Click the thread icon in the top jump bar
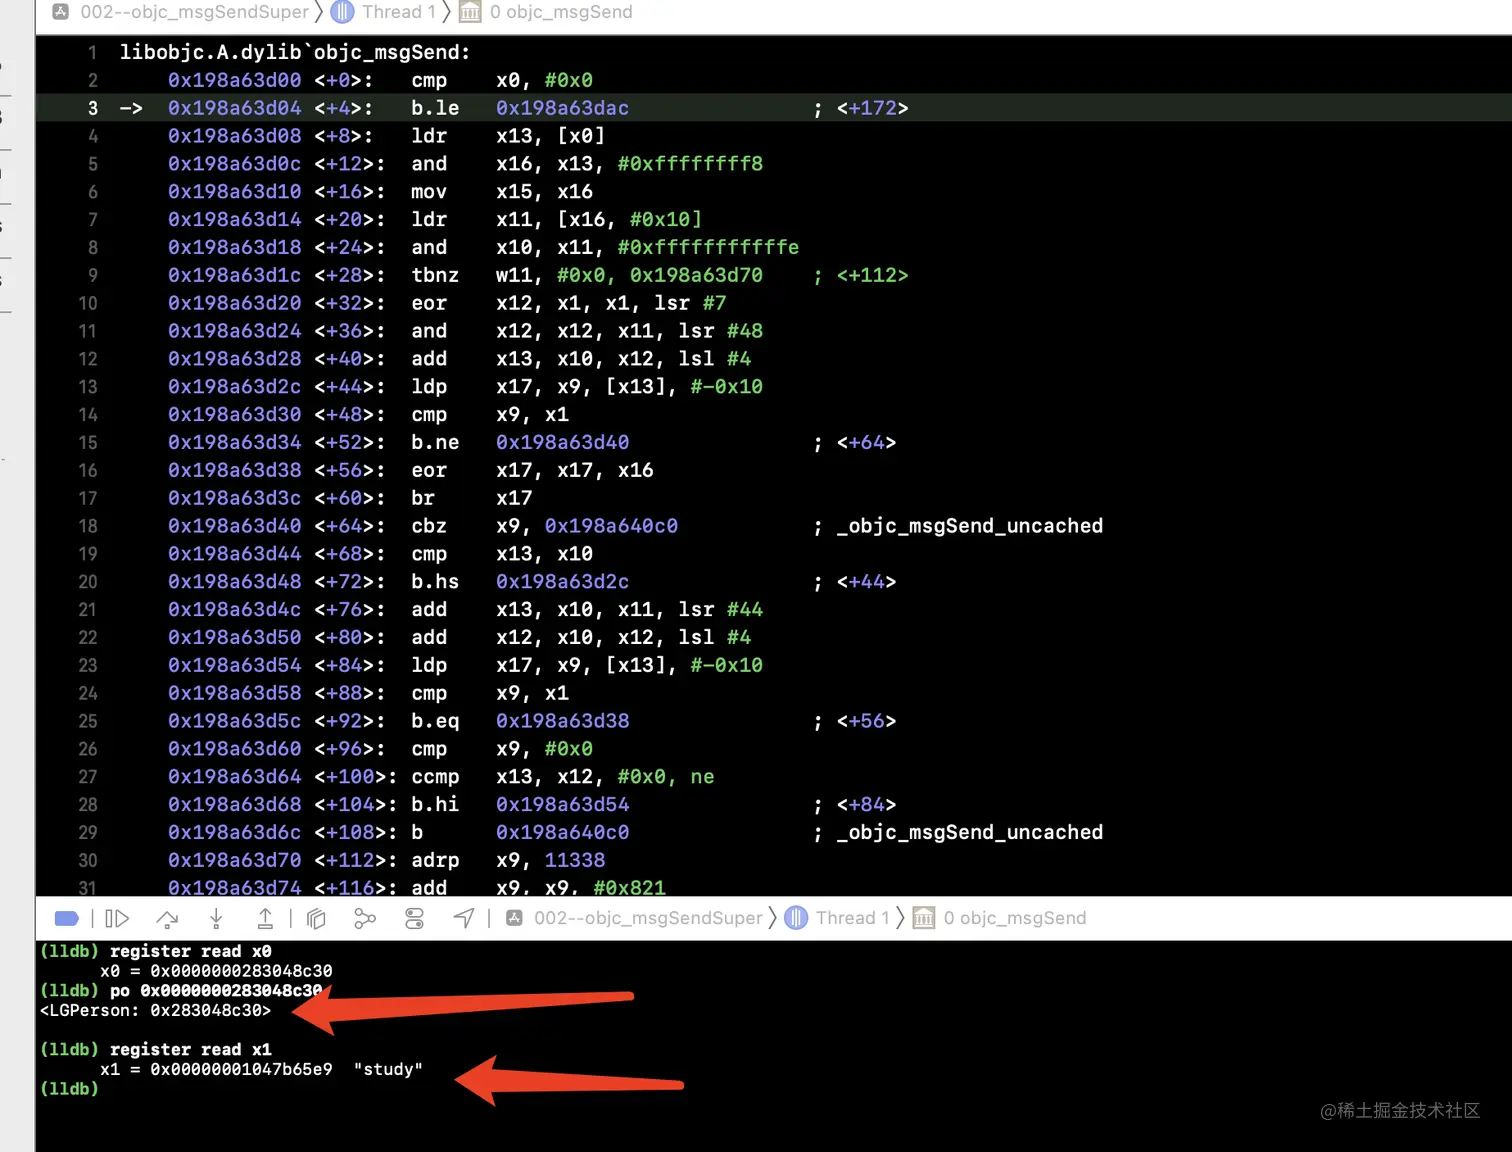The width and height of the screenshot is (1512, 1152). pyautogui.click(x=342, y=12)
